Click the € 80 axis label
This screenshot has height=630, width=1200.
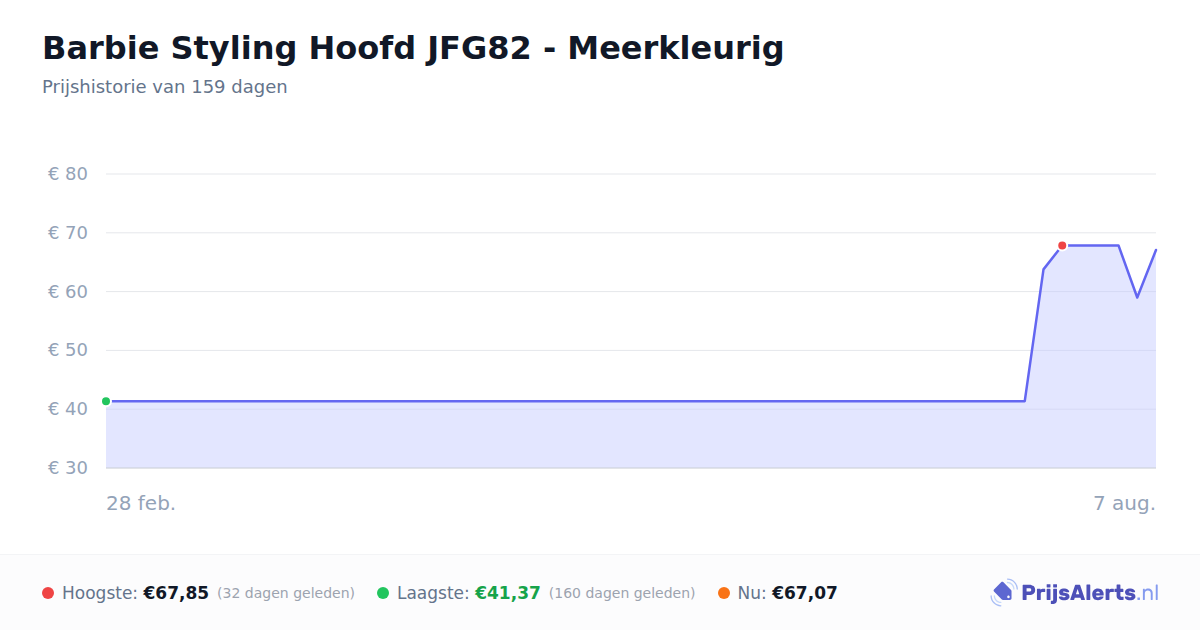point(68,174)
